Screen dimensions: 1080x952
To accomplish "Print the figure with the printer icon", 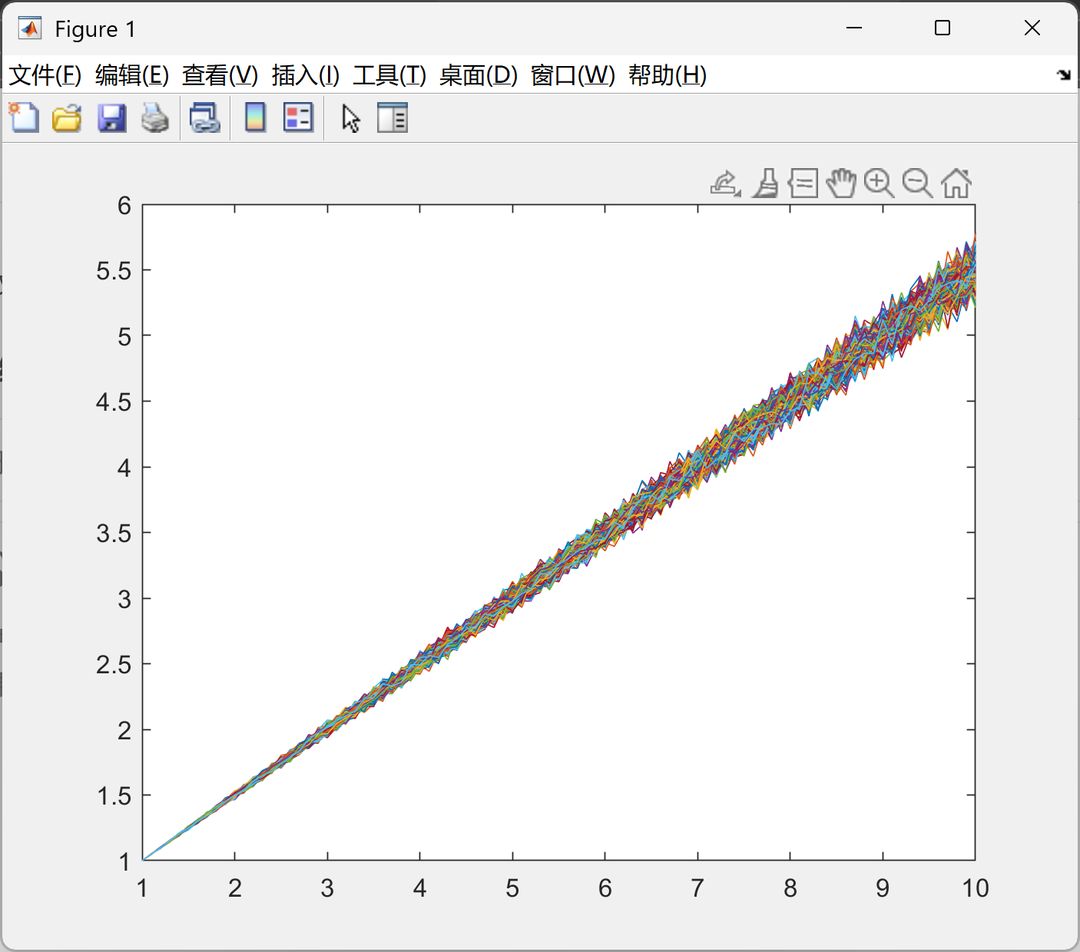I will pos(155,118).
